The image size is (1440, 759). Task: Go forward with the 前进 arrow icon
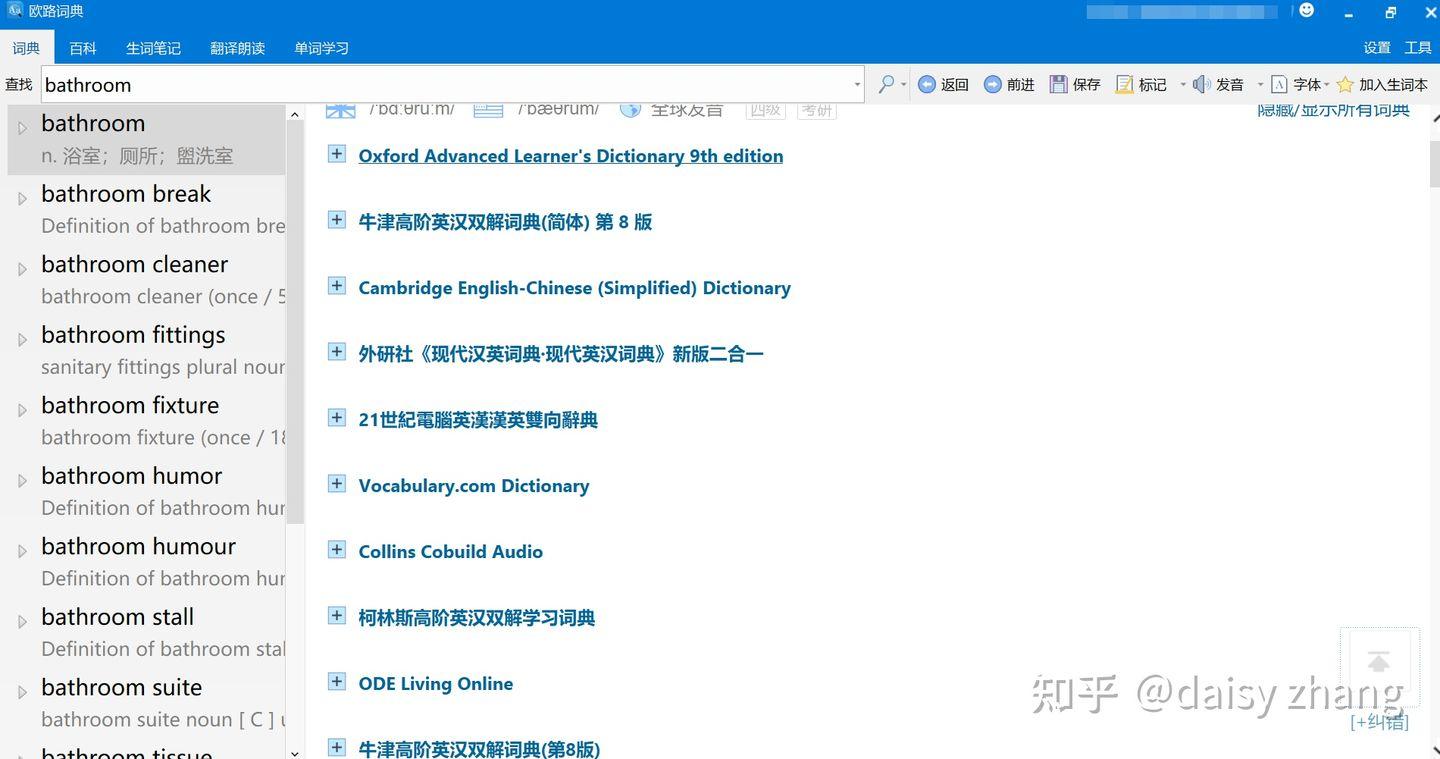tap(992, 85)
